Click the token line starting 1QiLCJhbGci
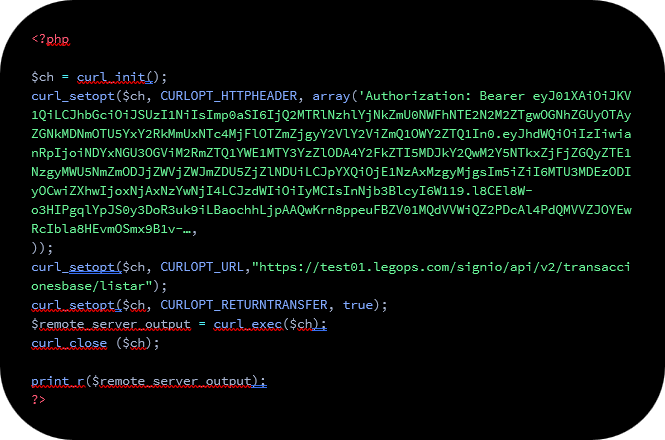The height and width of the screenshot is (440, 665). [331, 115]
